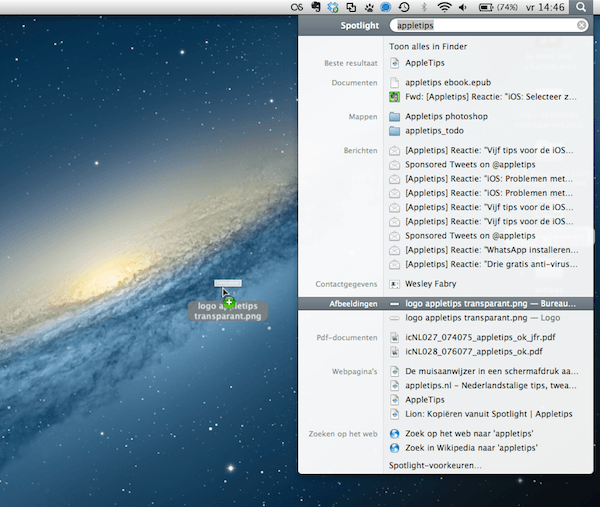Open De muisaanwijzer in een schermafdruk webpage

click(492, 371)
